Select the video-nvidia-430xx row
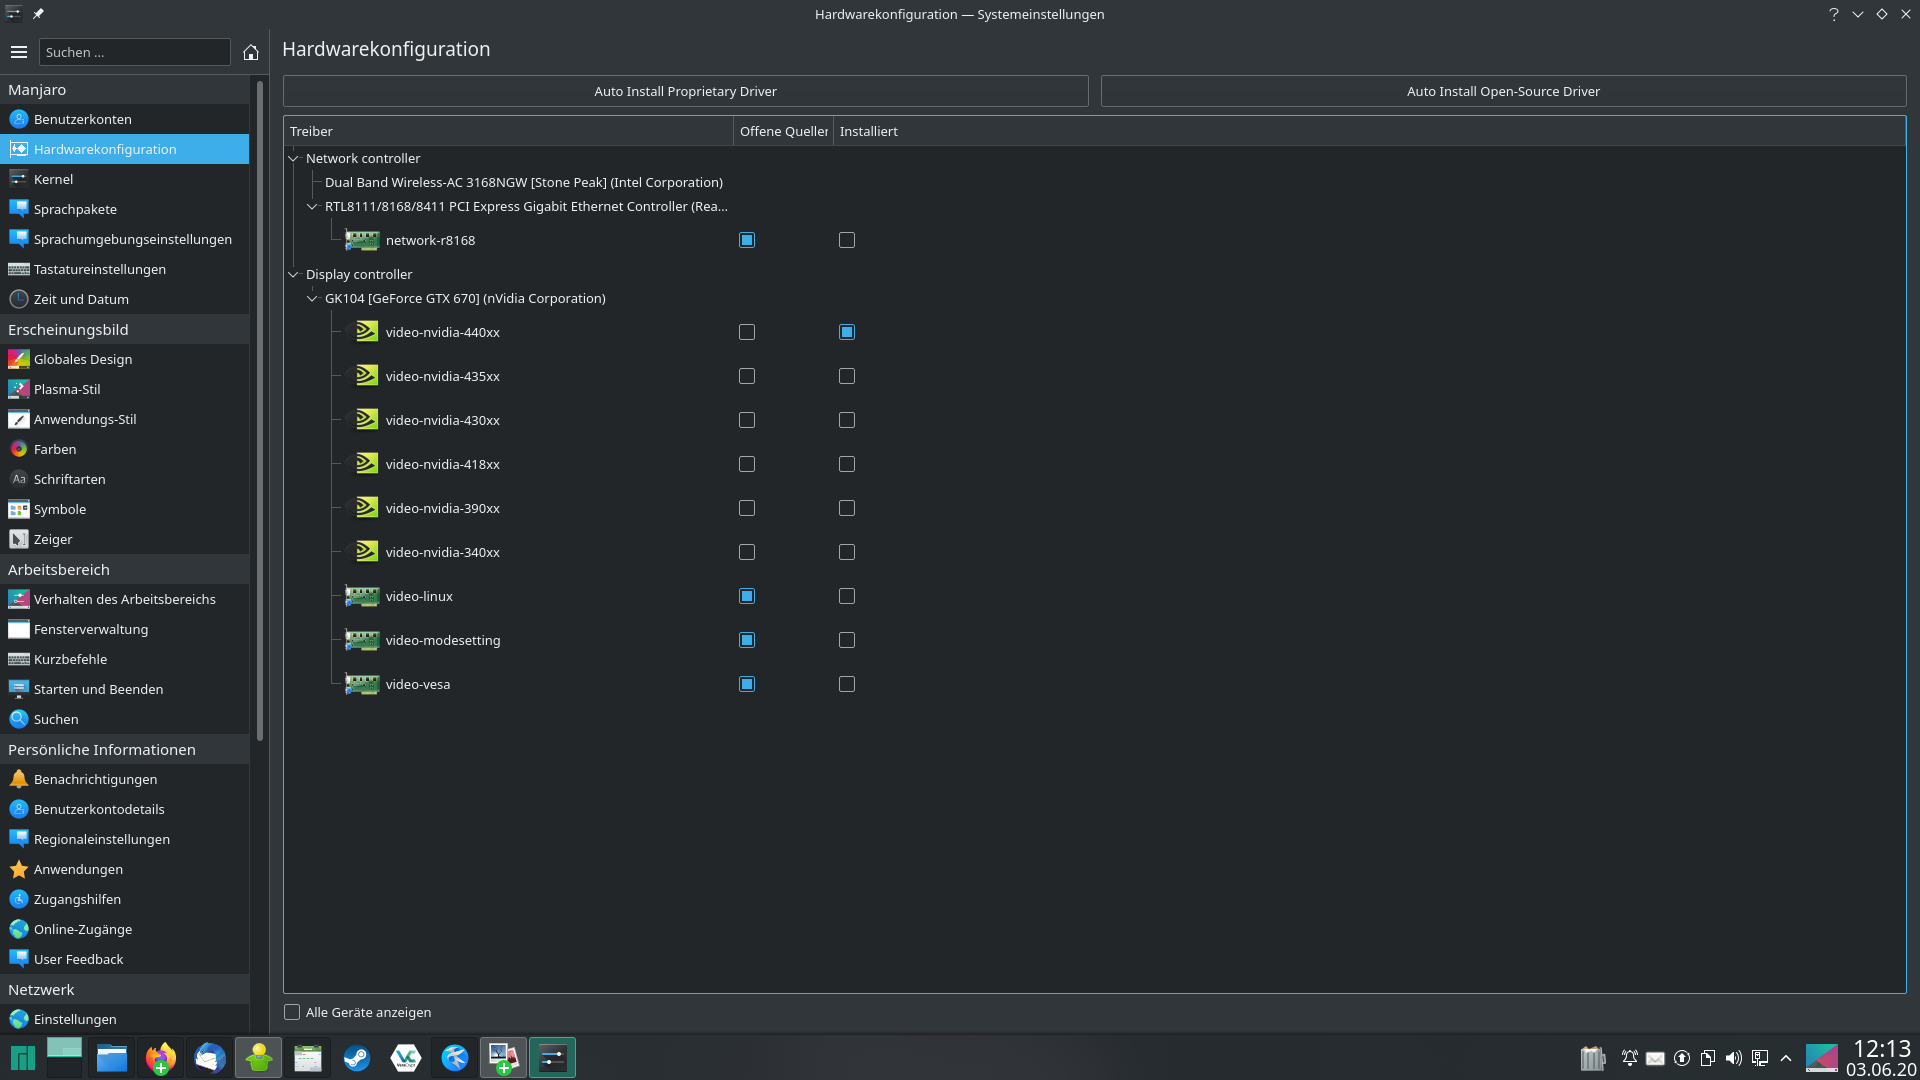The width and height of the screenshot is (1920, 1080). (442, 420)
